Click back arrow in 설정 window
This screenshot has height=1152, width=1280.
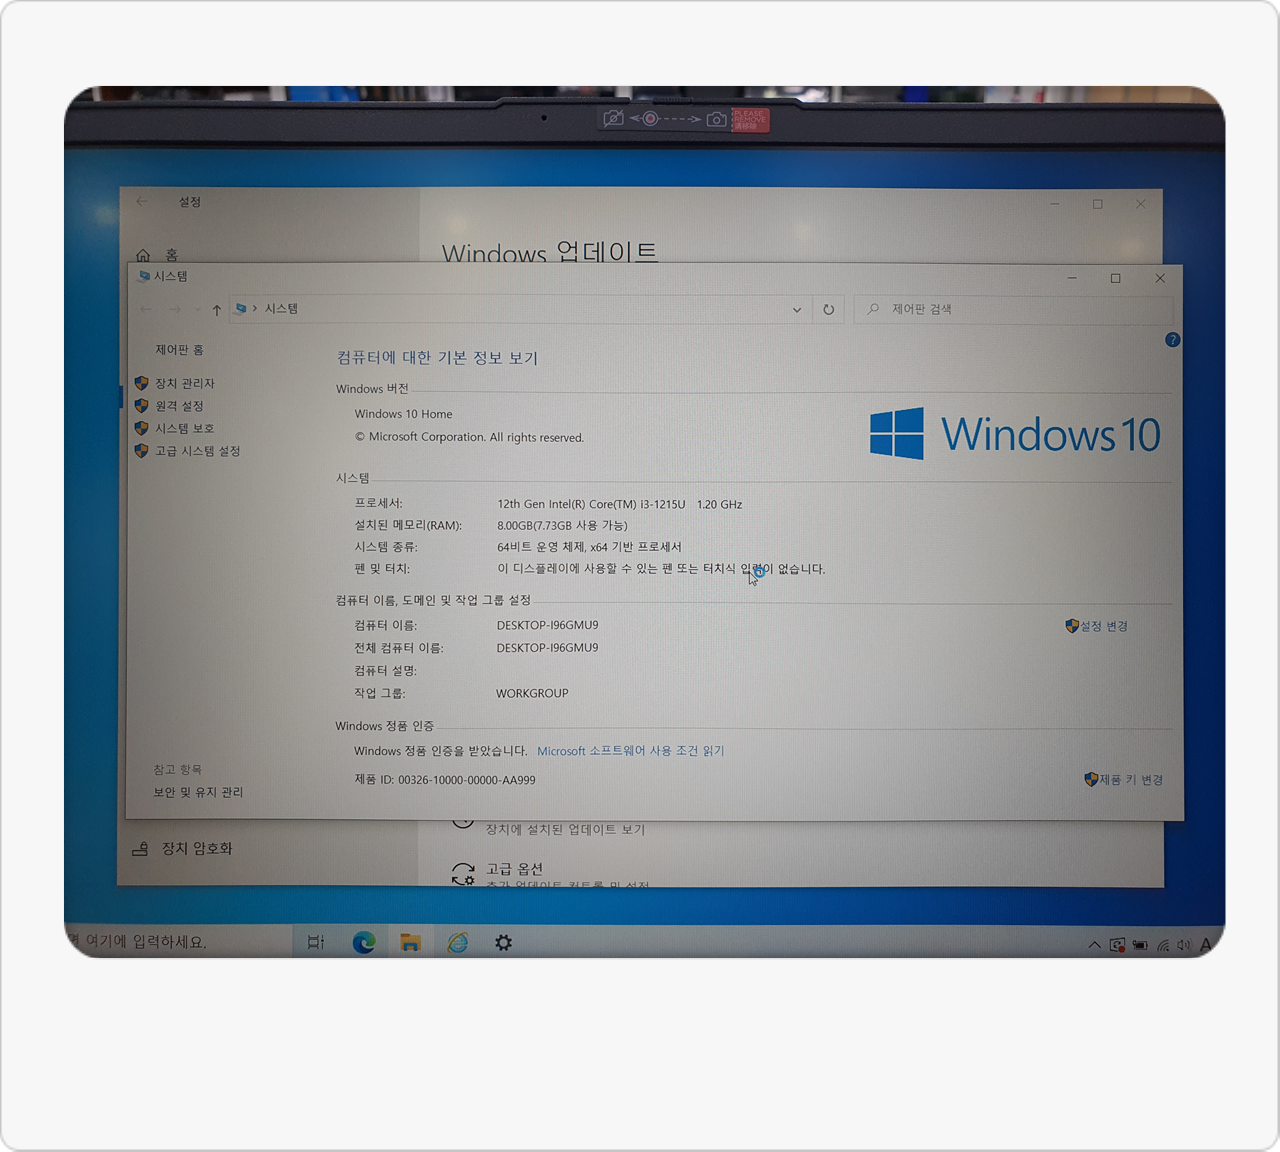142,202
